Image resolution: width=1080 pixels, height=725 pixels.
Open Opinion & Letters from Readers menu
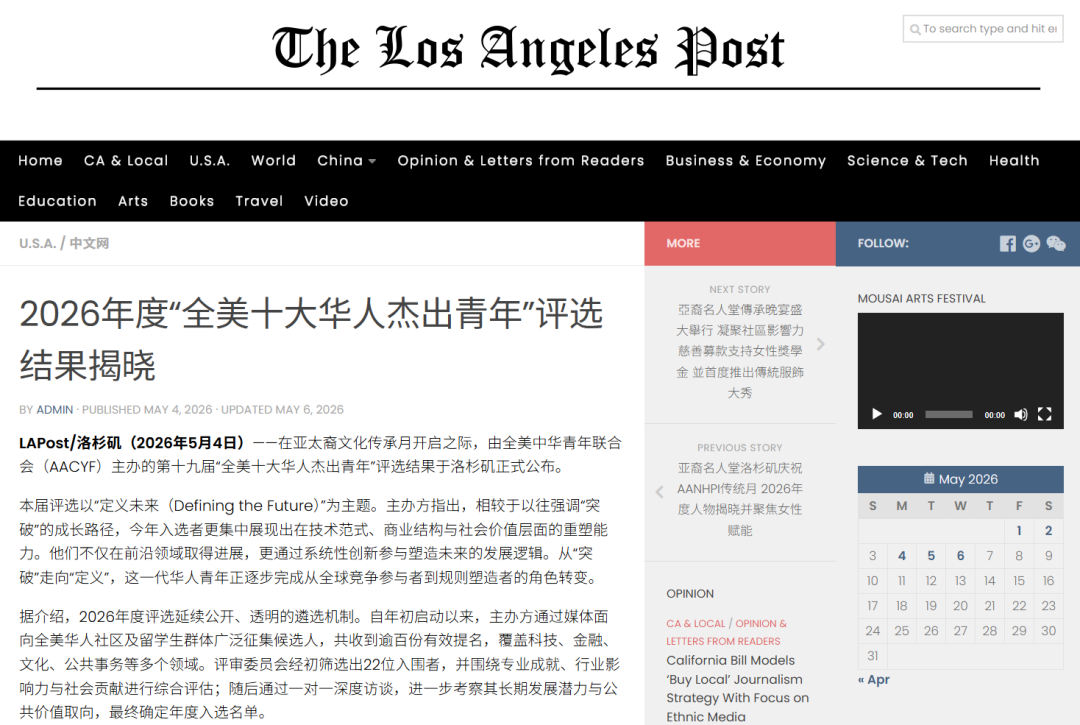[521, 160]
